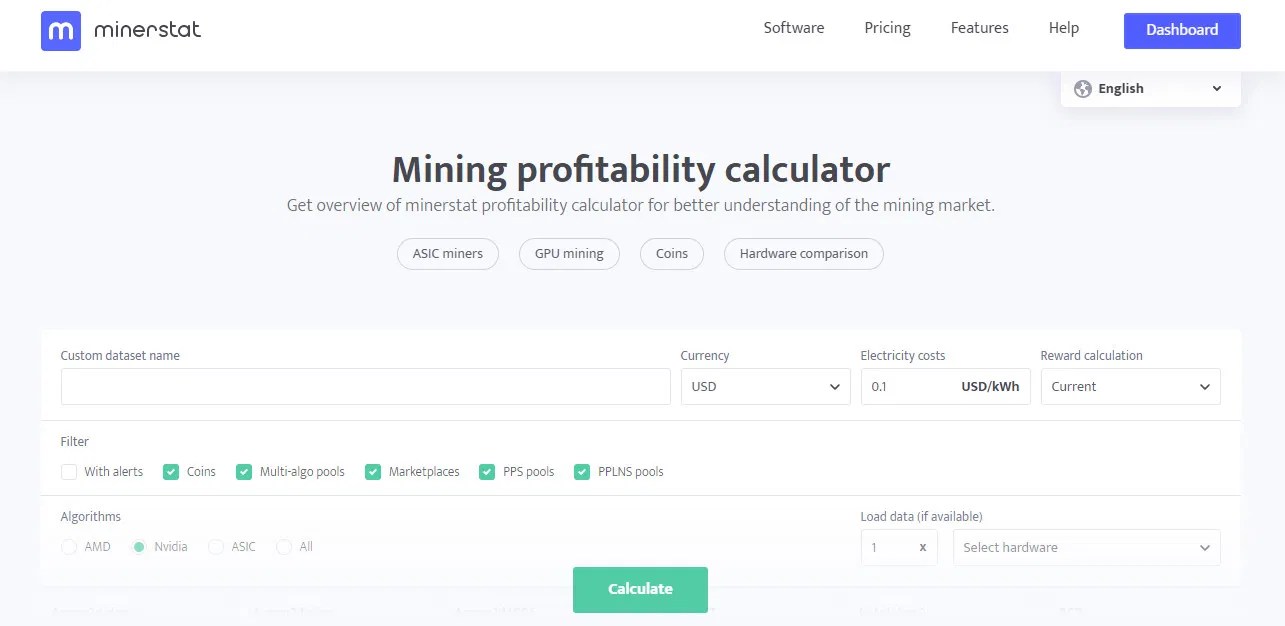Disable the Coins filter checkbox

[x=171, y=471]
